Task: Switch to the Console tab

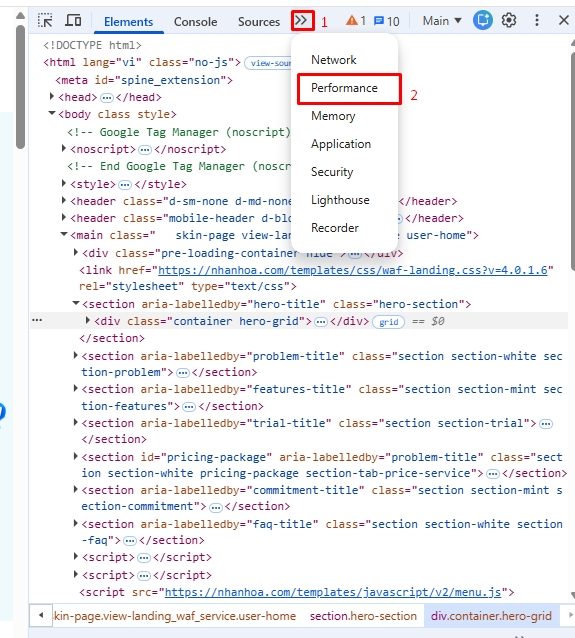Action: 195,22
